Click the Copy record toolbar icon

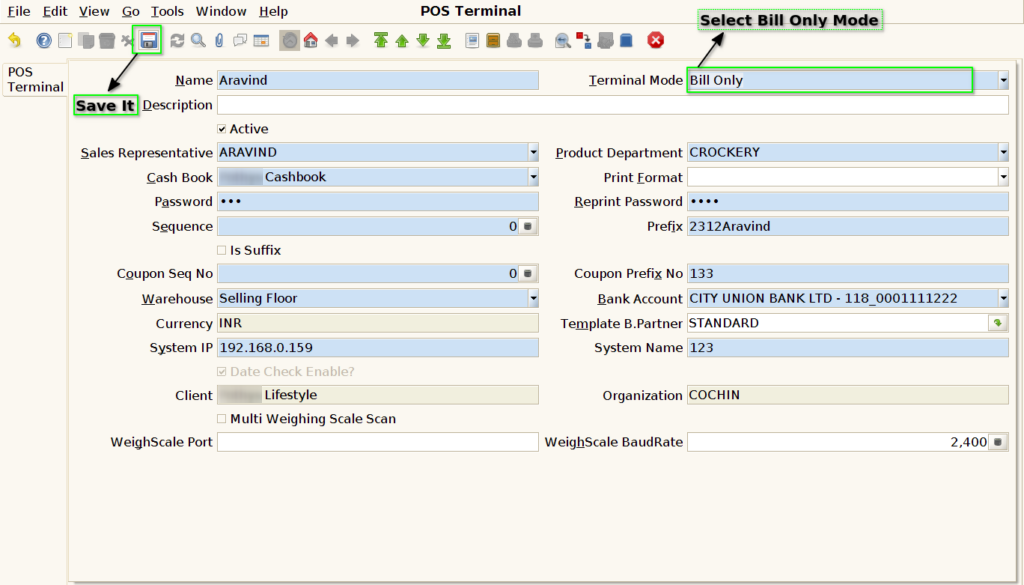coord(86,40)
